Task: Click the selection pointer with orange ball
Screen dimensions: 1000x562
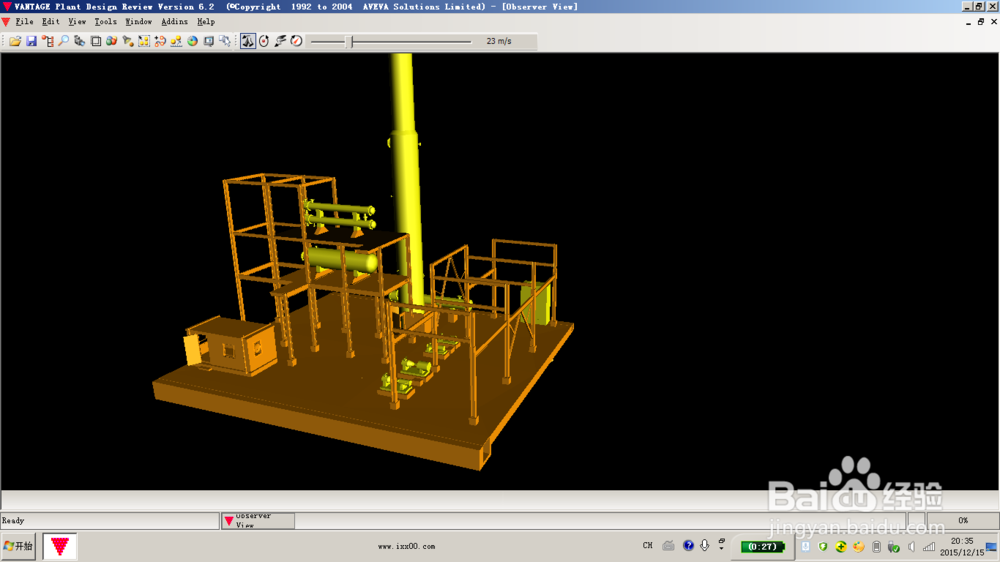Action: [128, 41]
